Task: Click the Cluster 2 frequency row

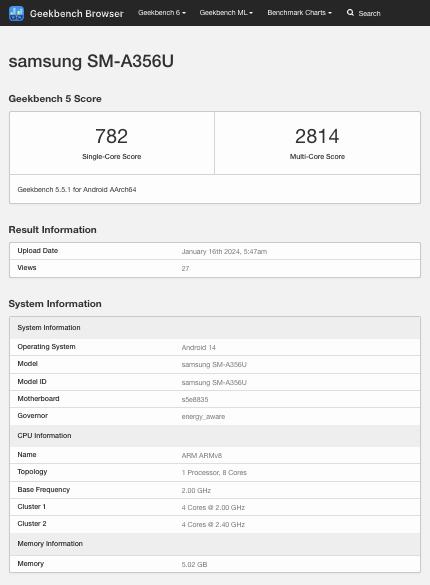Action: pyautogui.click(x=215, y=524)
